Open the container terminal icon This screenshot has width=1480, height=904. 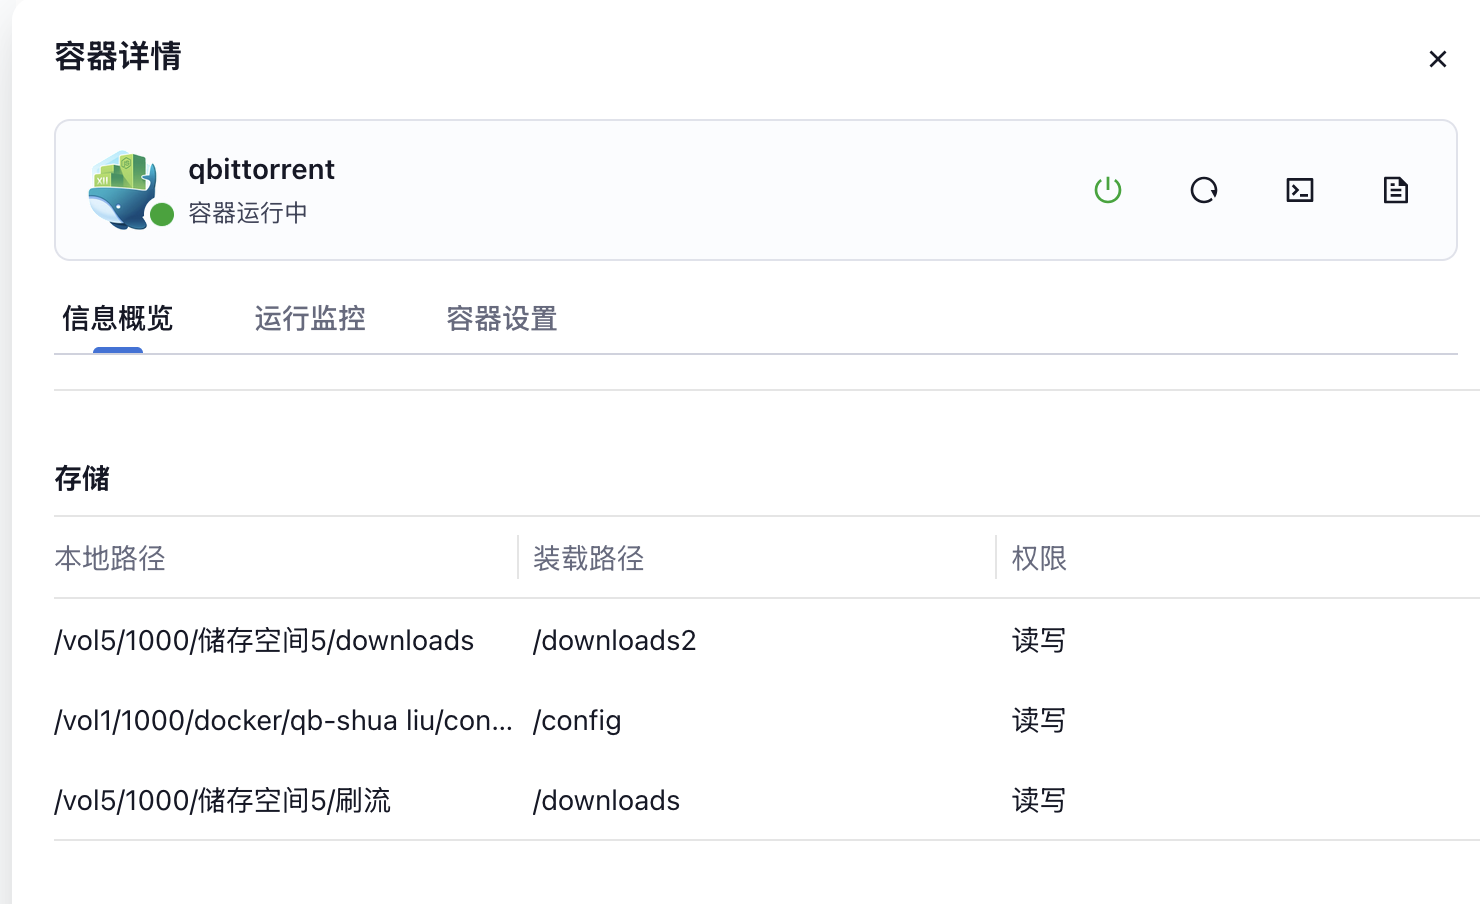1300,190
